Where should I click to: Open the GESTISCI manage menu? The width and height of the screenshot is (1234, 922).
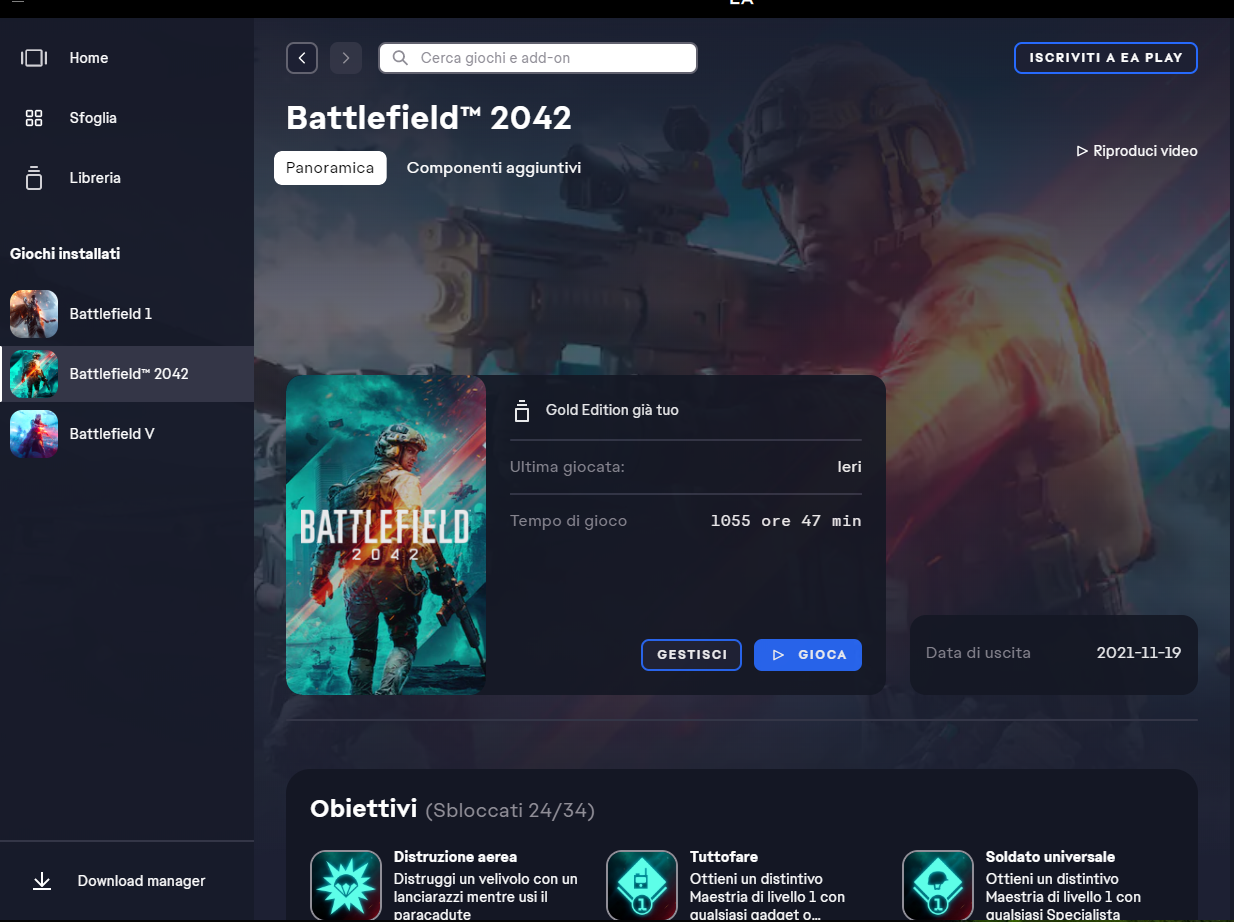point(691,655)
